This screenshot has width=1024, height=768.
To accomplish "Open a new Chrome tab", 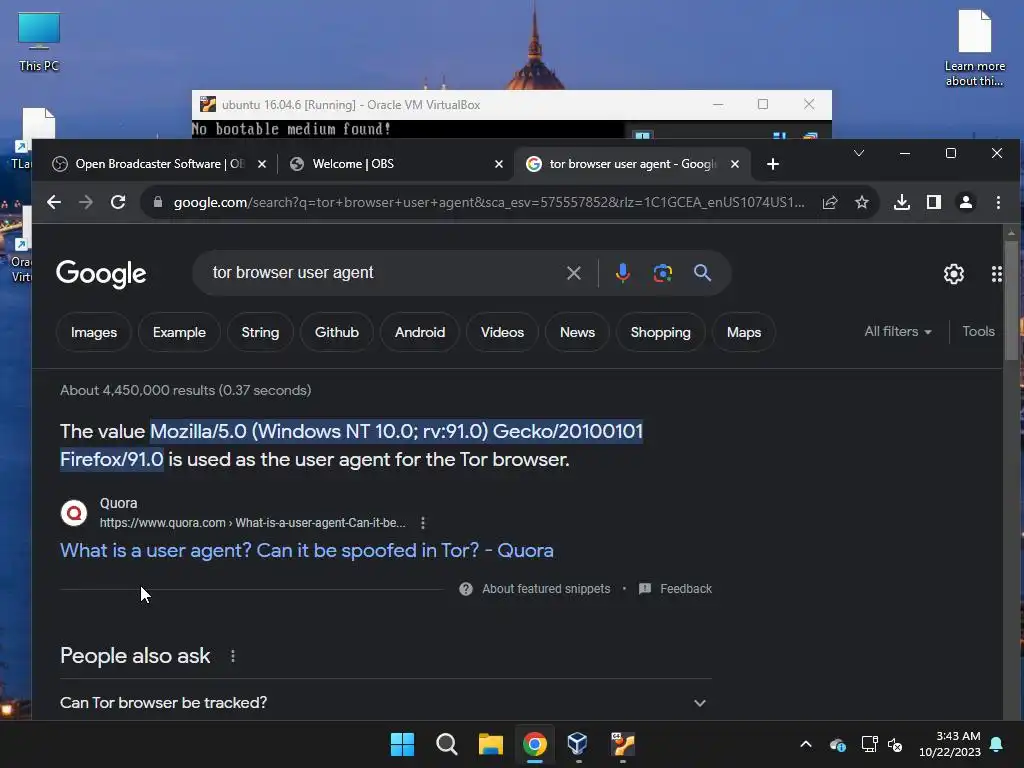I will 773,164.
